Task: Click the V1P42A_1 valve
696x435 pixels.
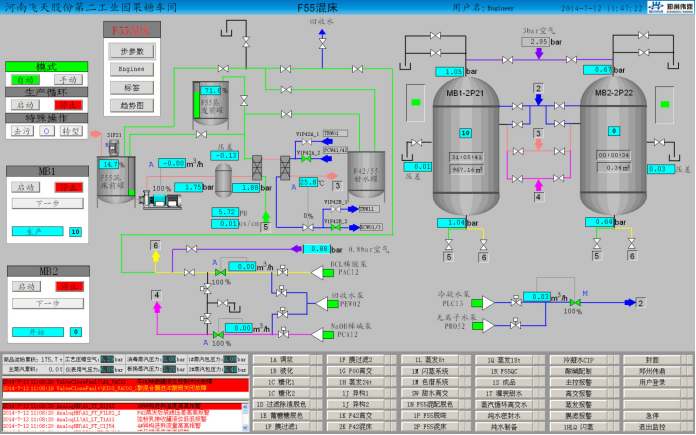Action: click(307, 142)
